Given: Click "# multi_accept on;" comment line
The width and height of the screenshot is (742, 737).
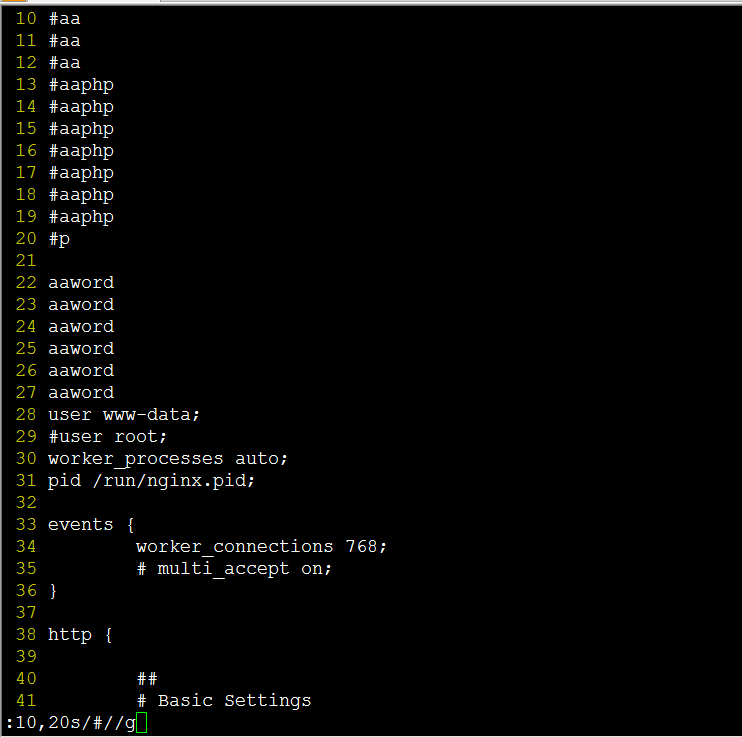Looking at the screenshot, I should click(235, 568).
